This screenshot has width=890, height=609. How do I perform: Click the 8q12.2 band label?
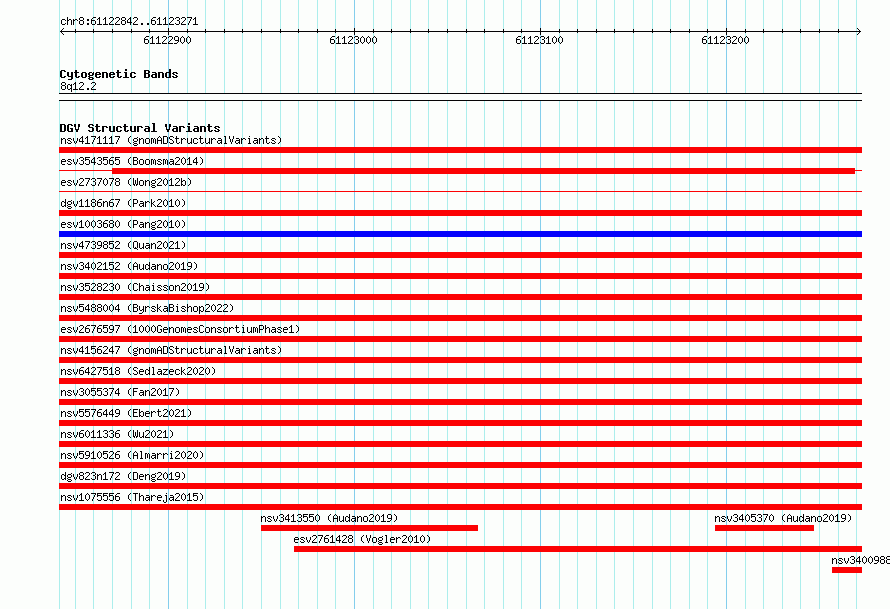coord(78,86)
